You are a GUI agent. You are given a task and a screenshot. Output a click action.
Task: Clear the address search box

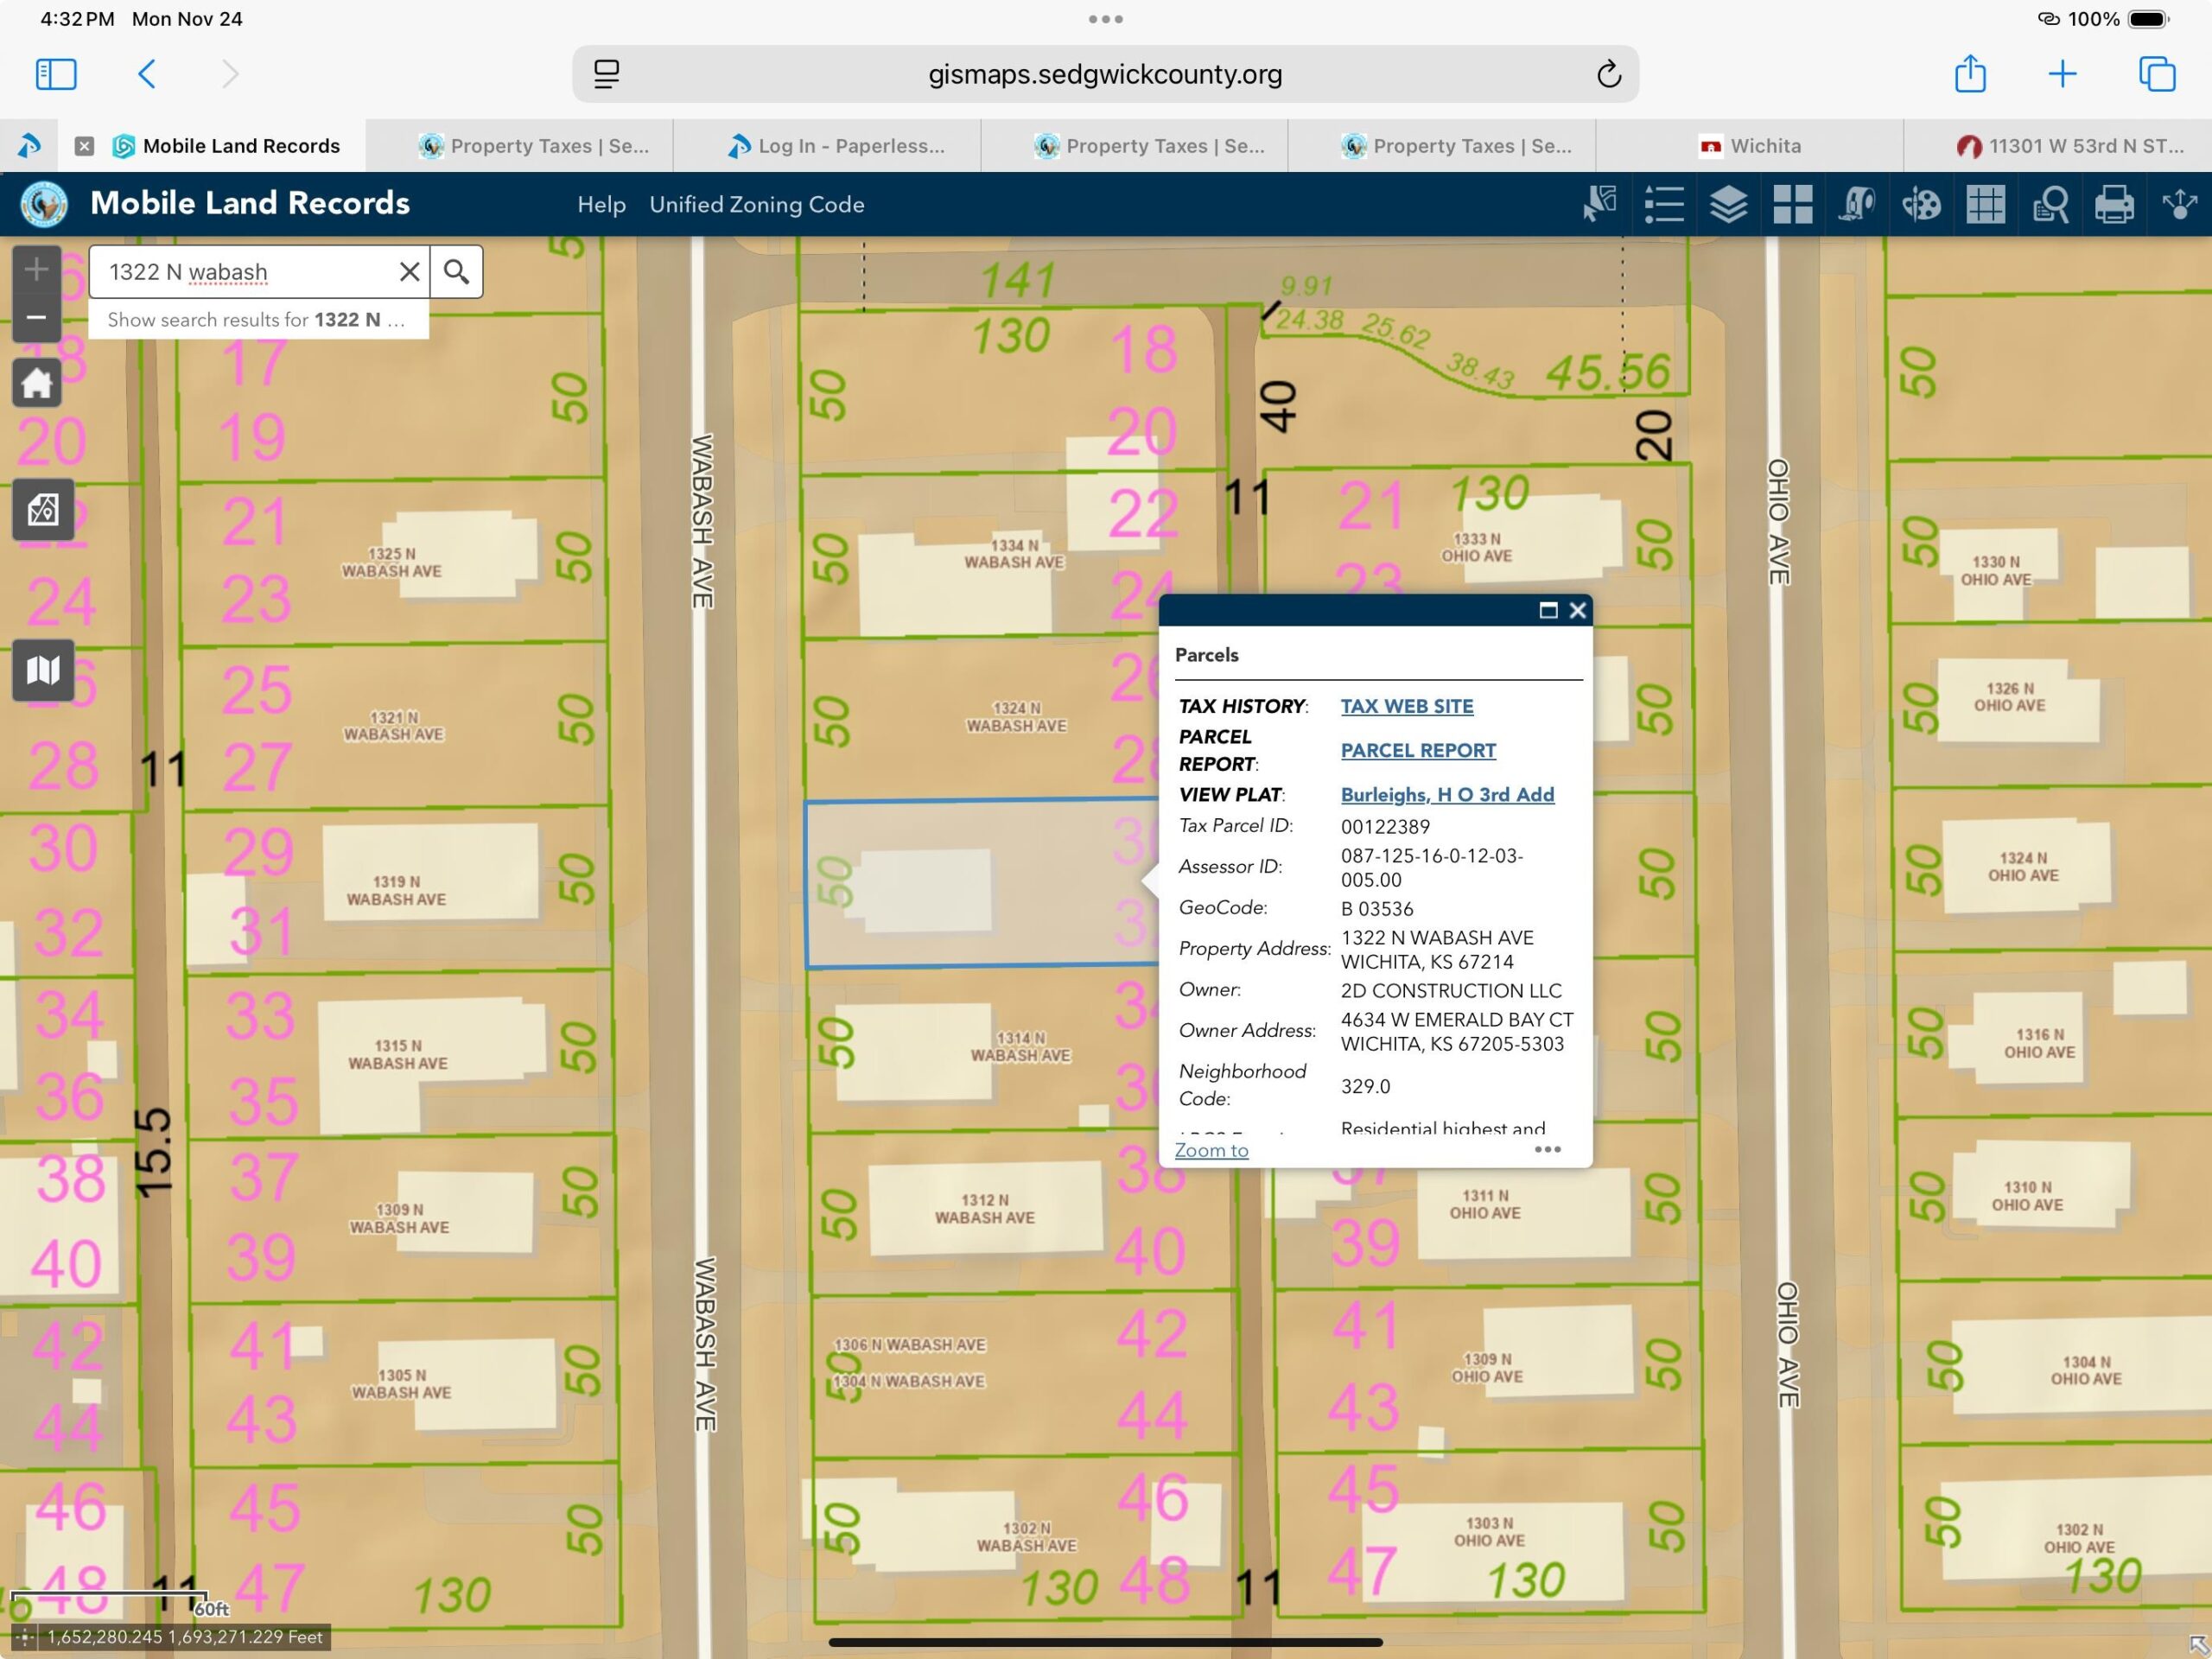409,272
